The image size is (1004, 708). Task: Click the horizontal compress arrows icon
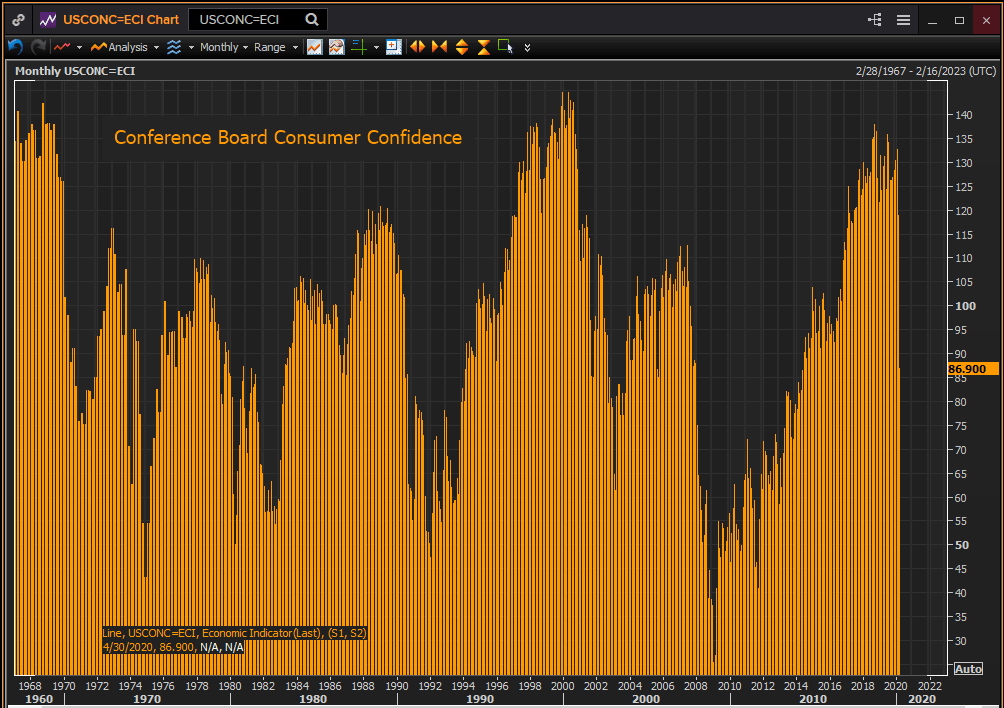click(439, 47)
